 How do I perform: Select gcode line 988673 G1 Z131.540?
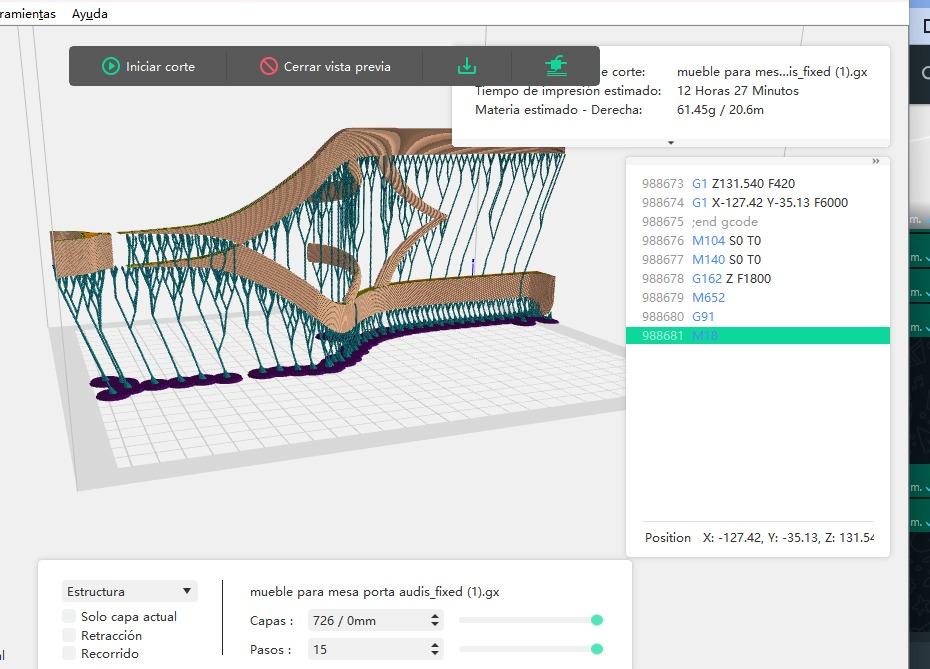[757, 183]
